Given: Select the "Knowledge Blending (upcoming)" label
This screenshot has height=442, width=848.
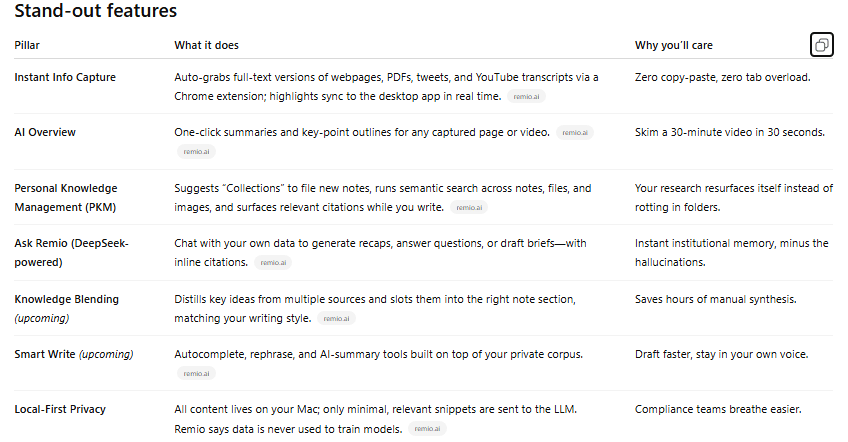Looking at the screenshot, I should click(x=67, y=309).
